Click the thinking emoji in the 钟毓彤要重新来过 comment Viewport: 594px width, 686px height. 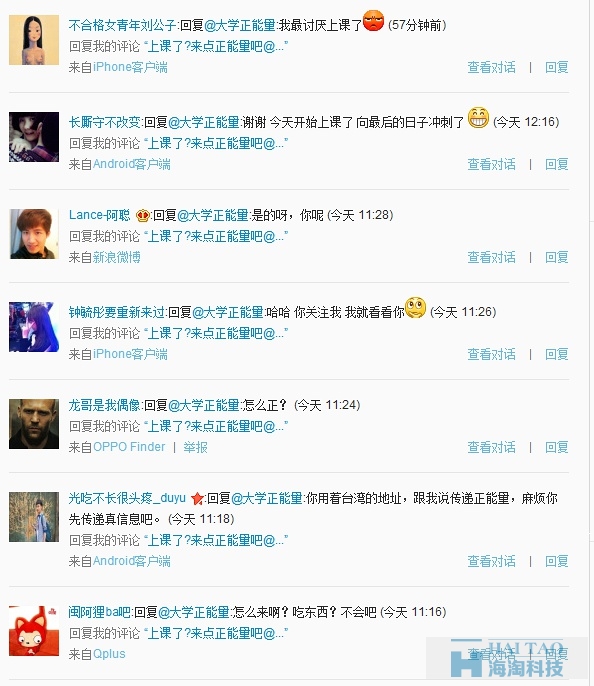pos(415,308)
